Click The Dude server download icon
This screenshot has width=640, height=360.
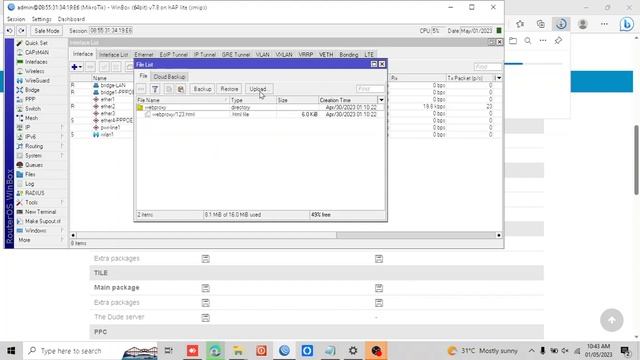pyautogui.click(x=205, y=318)
